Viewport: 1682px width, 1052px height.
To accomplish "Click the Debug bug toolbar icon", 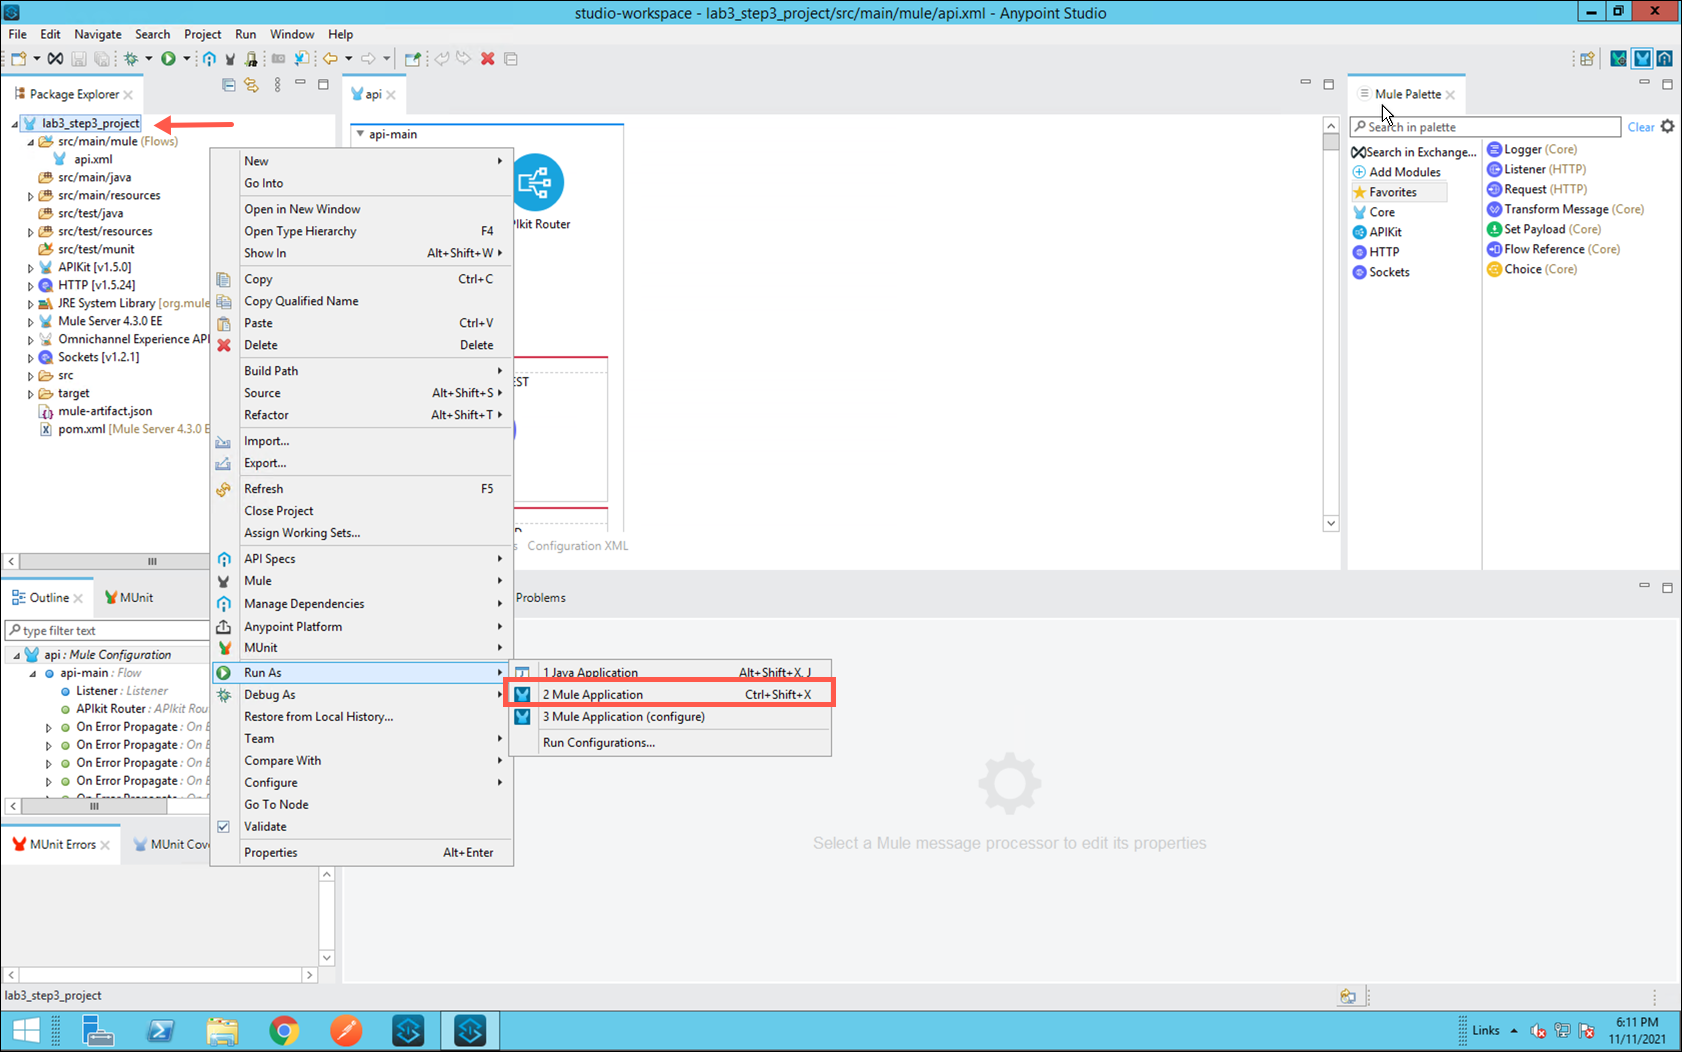I will 131,59.
